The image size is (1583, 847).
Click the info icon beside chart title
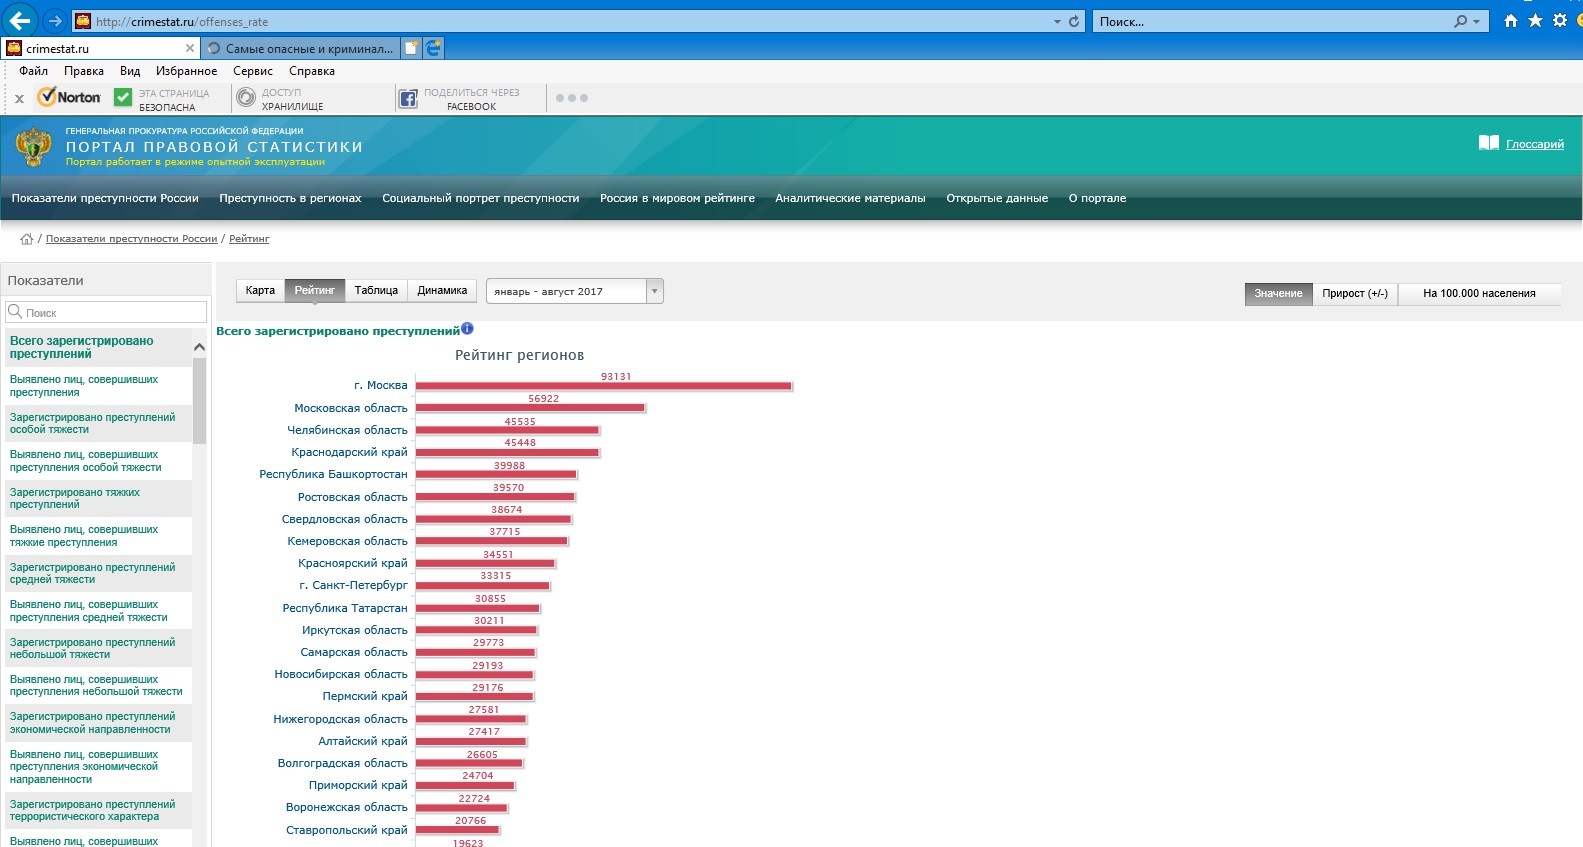pos(467,329)
